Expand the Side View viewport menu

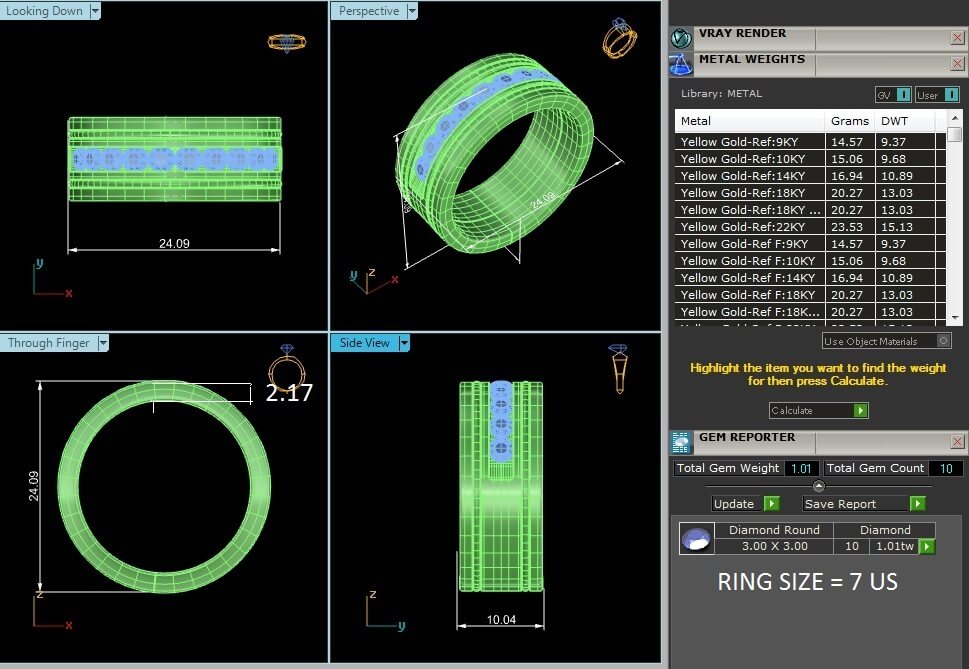pyautogui.click(x=404, y=343)
